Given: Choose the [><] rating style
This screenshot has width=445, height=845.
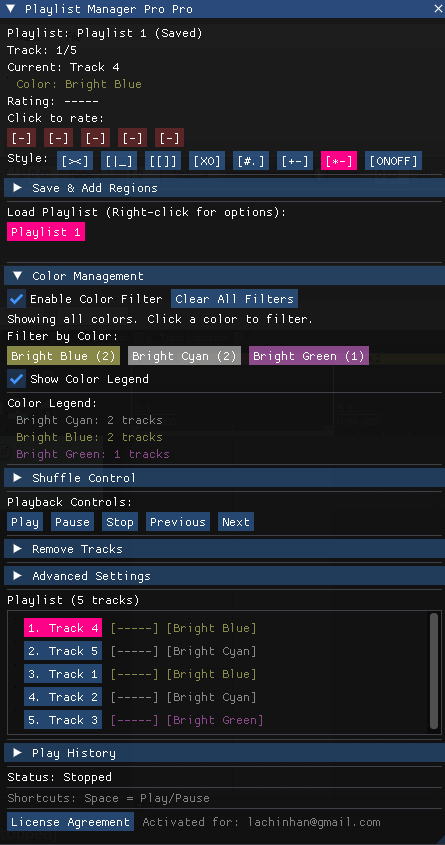Looking at the screenshot, I should point(75,161).
